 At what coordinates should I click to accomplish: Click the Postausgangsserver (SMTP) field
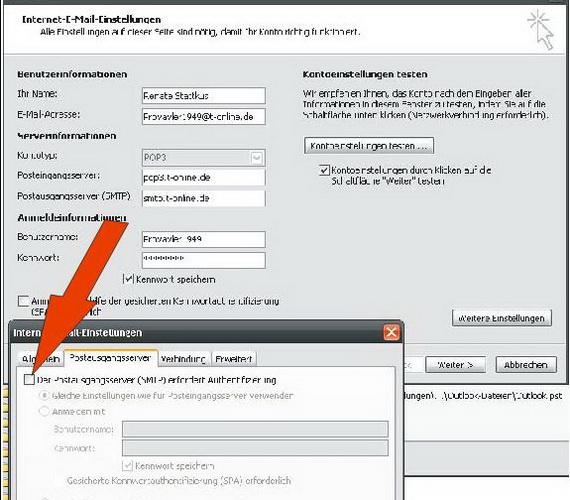[x=204, y=199]
